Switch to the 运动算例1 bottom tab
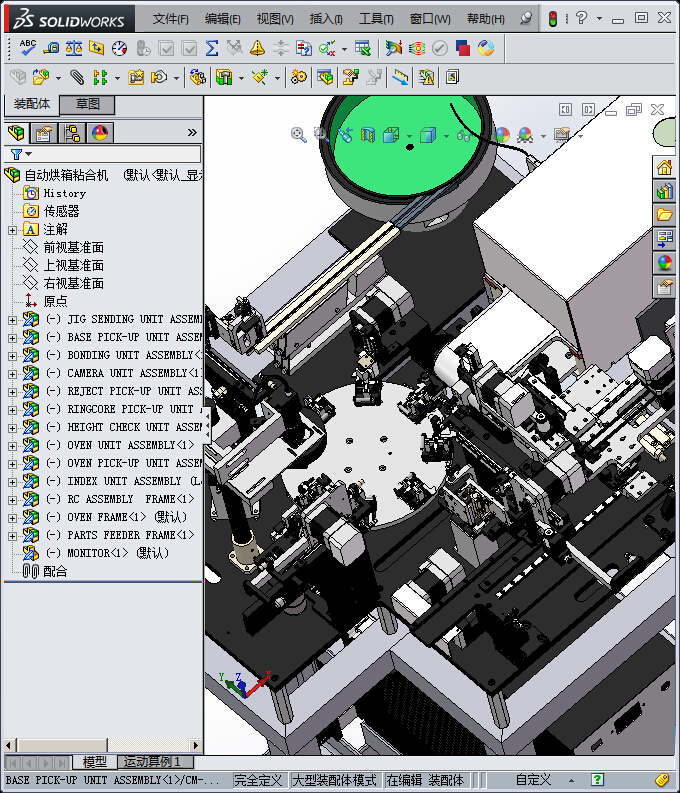The image size is (680, 793). click(152, 762)
